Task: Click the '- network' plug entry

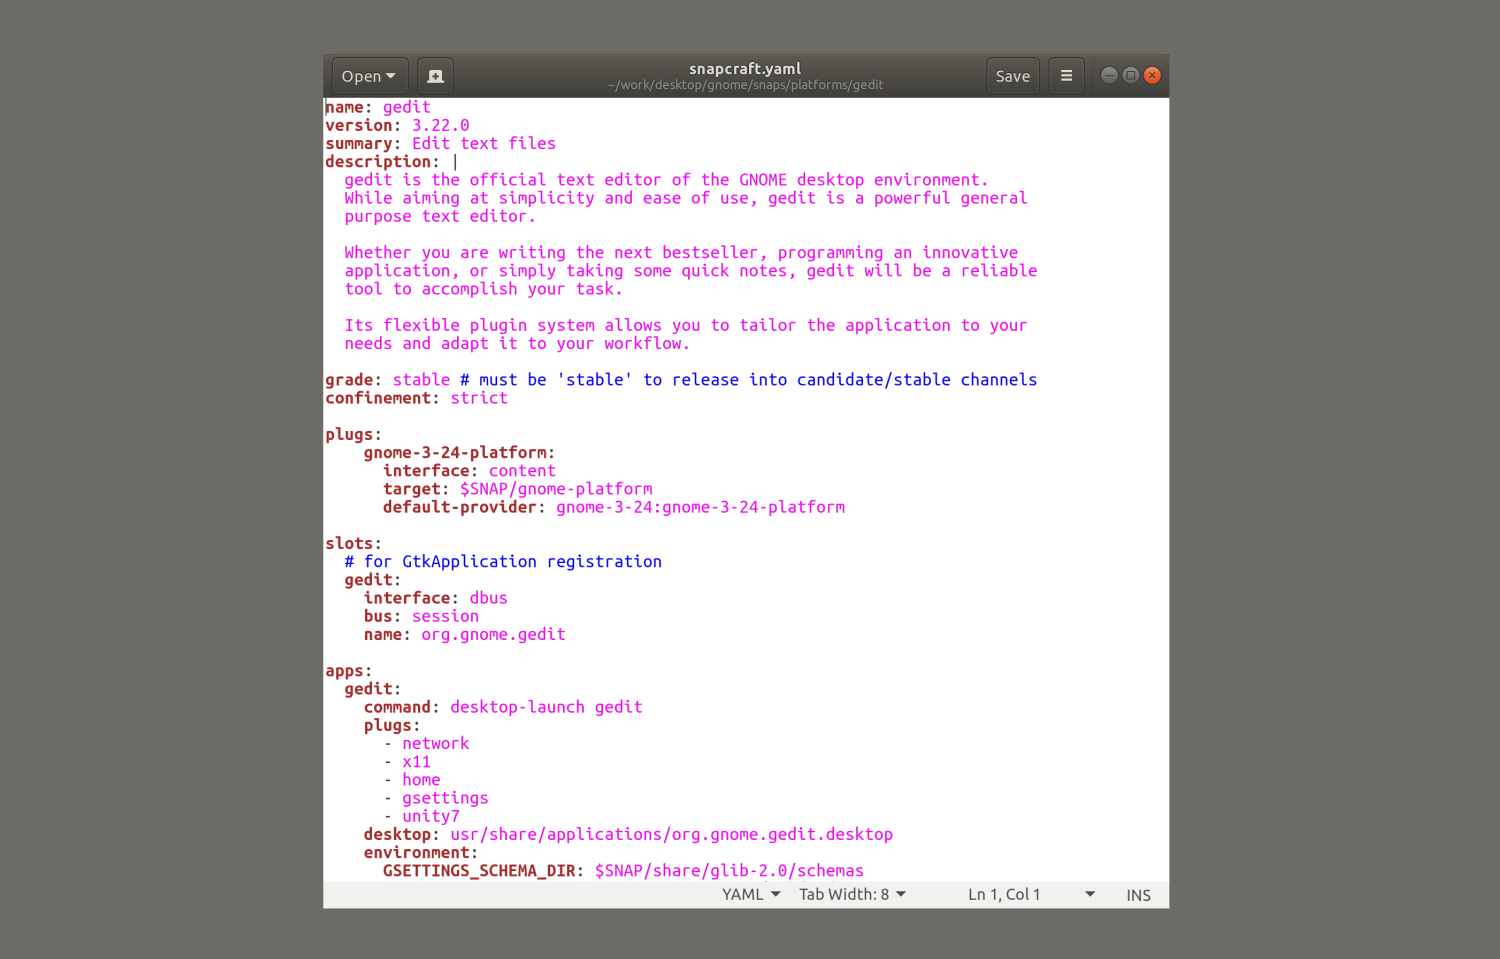Action: (x=426, y=744)
